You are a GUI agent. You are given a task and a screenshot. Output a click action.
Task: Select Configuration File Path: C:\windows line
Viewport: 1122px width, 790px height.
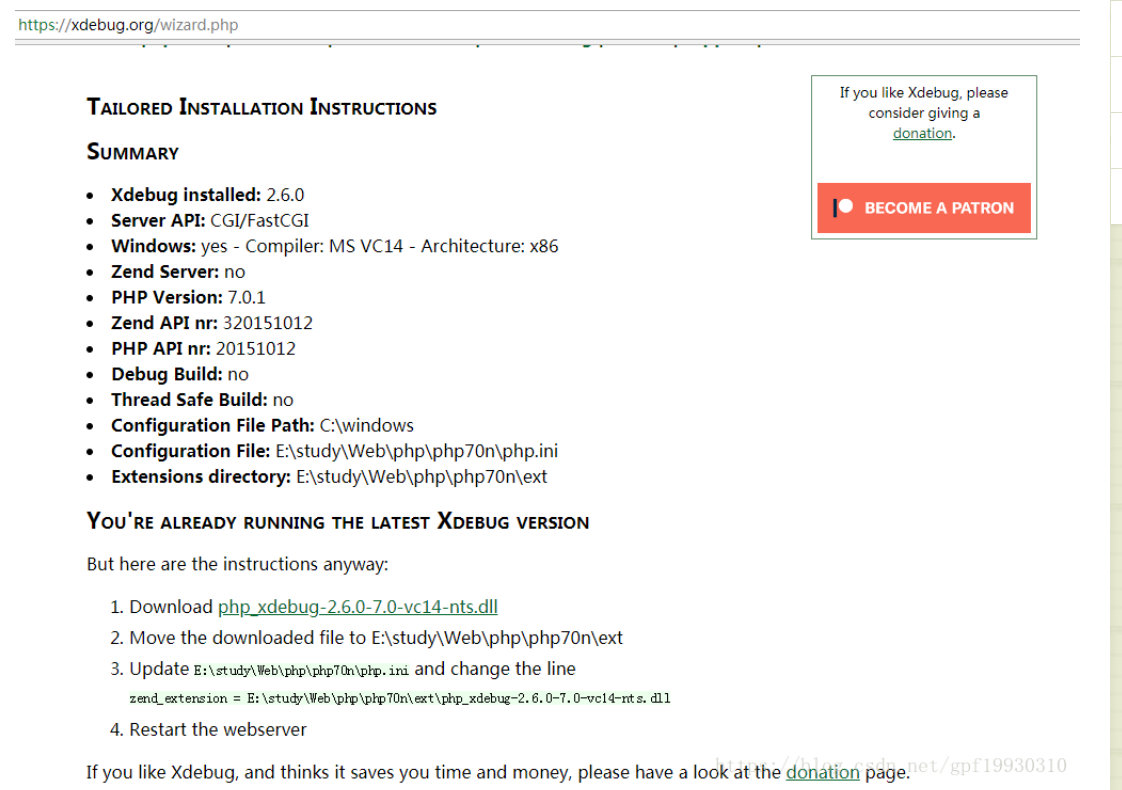pos(262,425)
